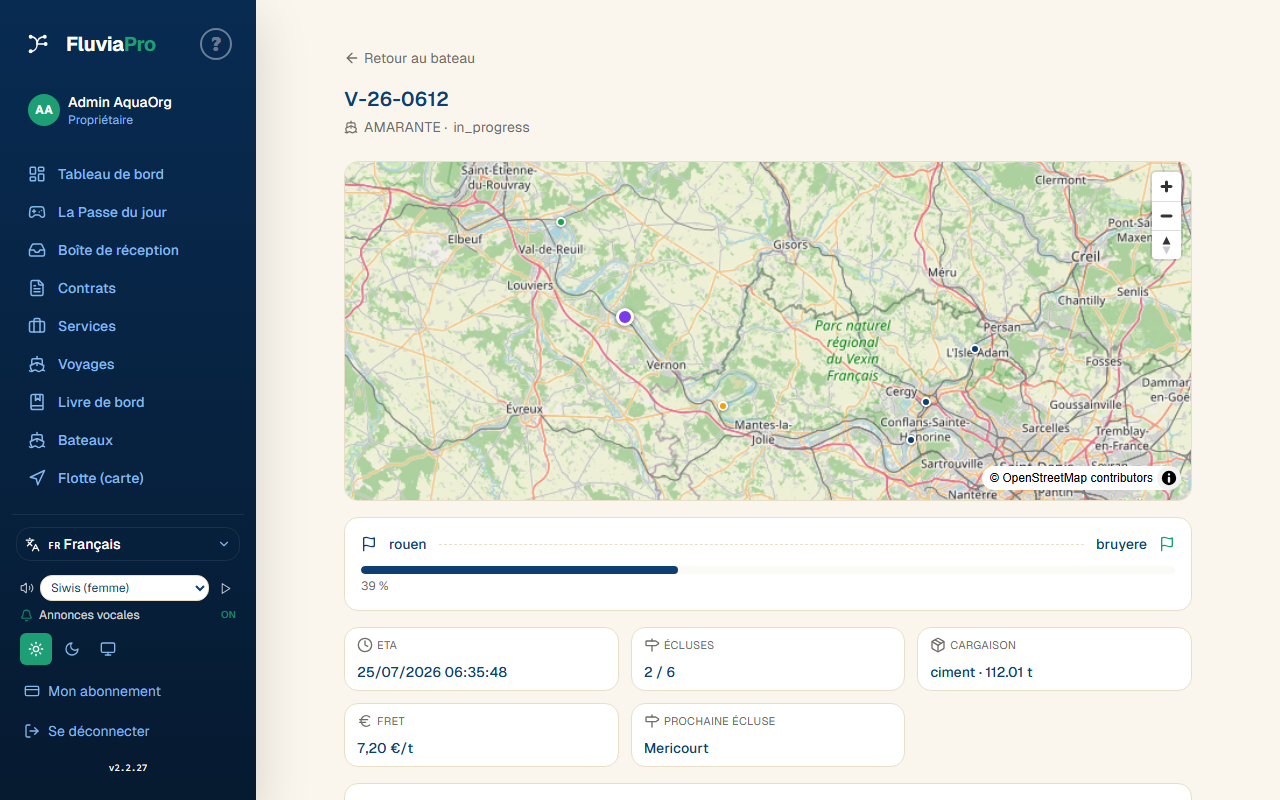
Task: Click the AA user avatar
Action: coord(44,110)
